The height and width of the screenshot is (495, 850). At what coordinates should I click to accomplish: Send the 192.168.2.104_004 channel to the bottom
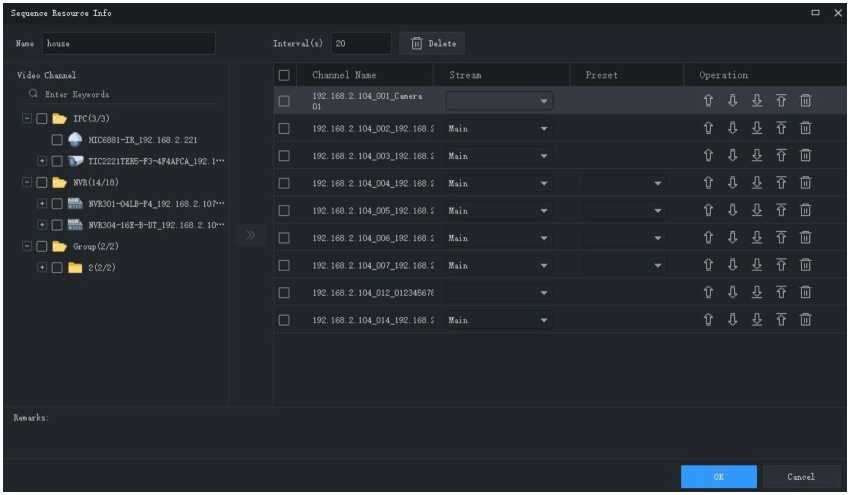tap(756, 184)
